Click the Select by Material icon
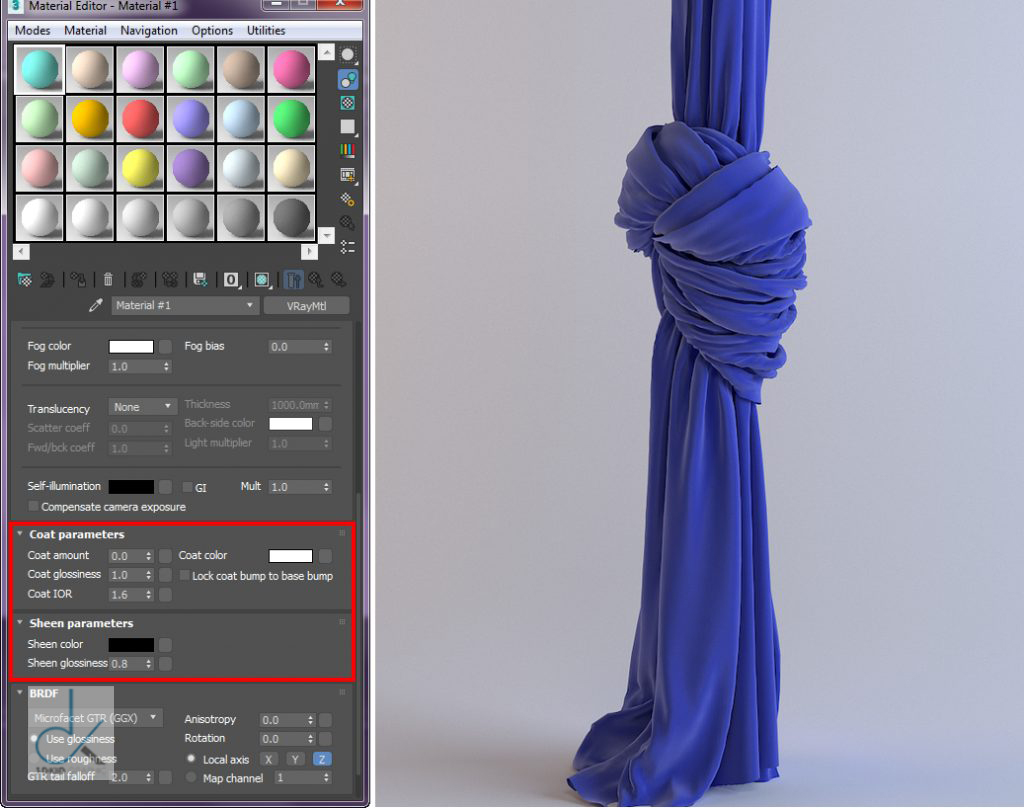This screenshot has width=1024, height=808. (348, 223)
